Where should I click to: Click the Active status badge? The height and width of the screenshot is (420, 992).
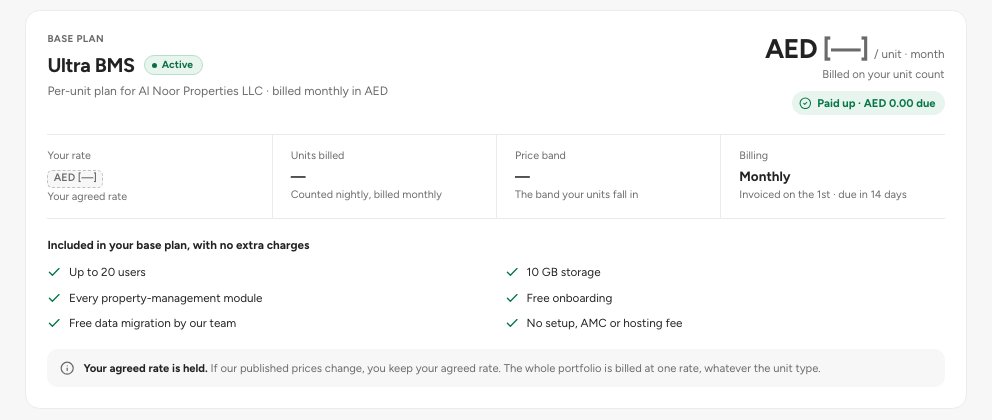173,65
